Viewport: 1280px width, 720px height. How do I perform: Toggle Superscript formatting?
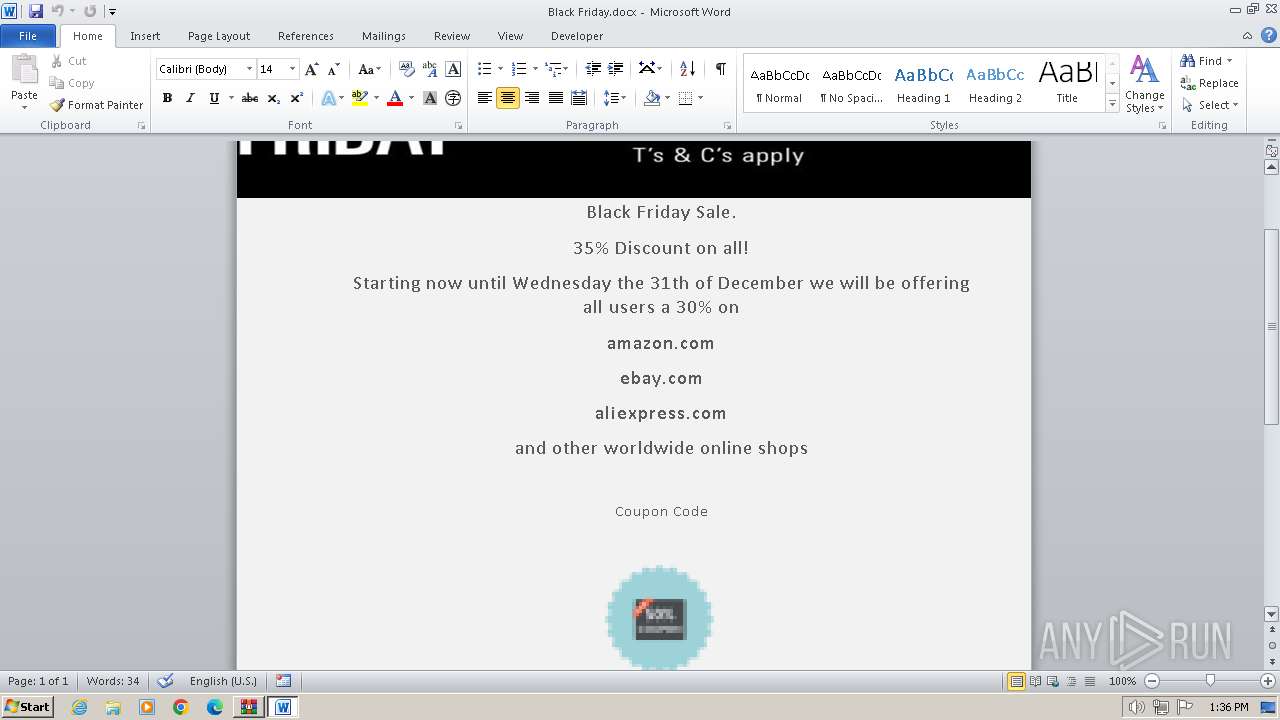[297, 98]
